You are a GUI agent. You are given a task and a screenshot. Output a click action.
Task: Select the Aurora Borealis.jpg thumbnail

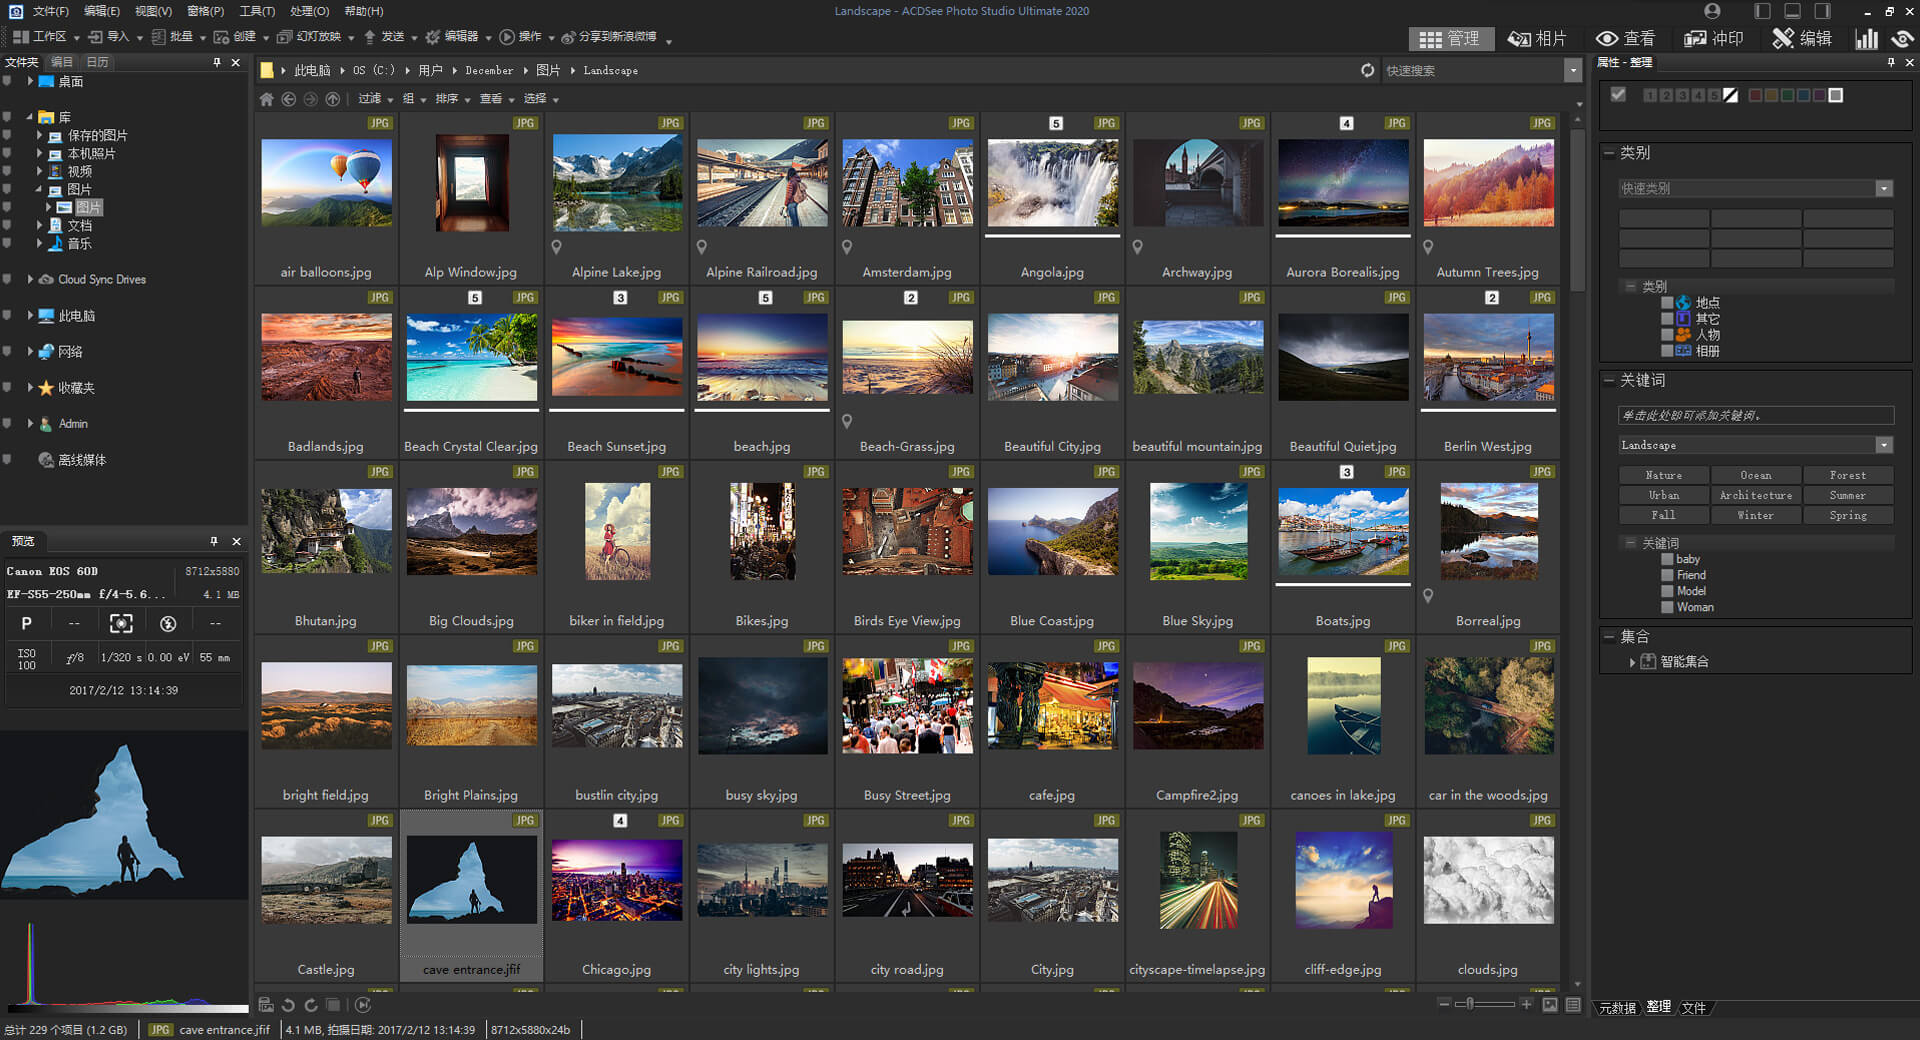click(x=1343, y=183)
